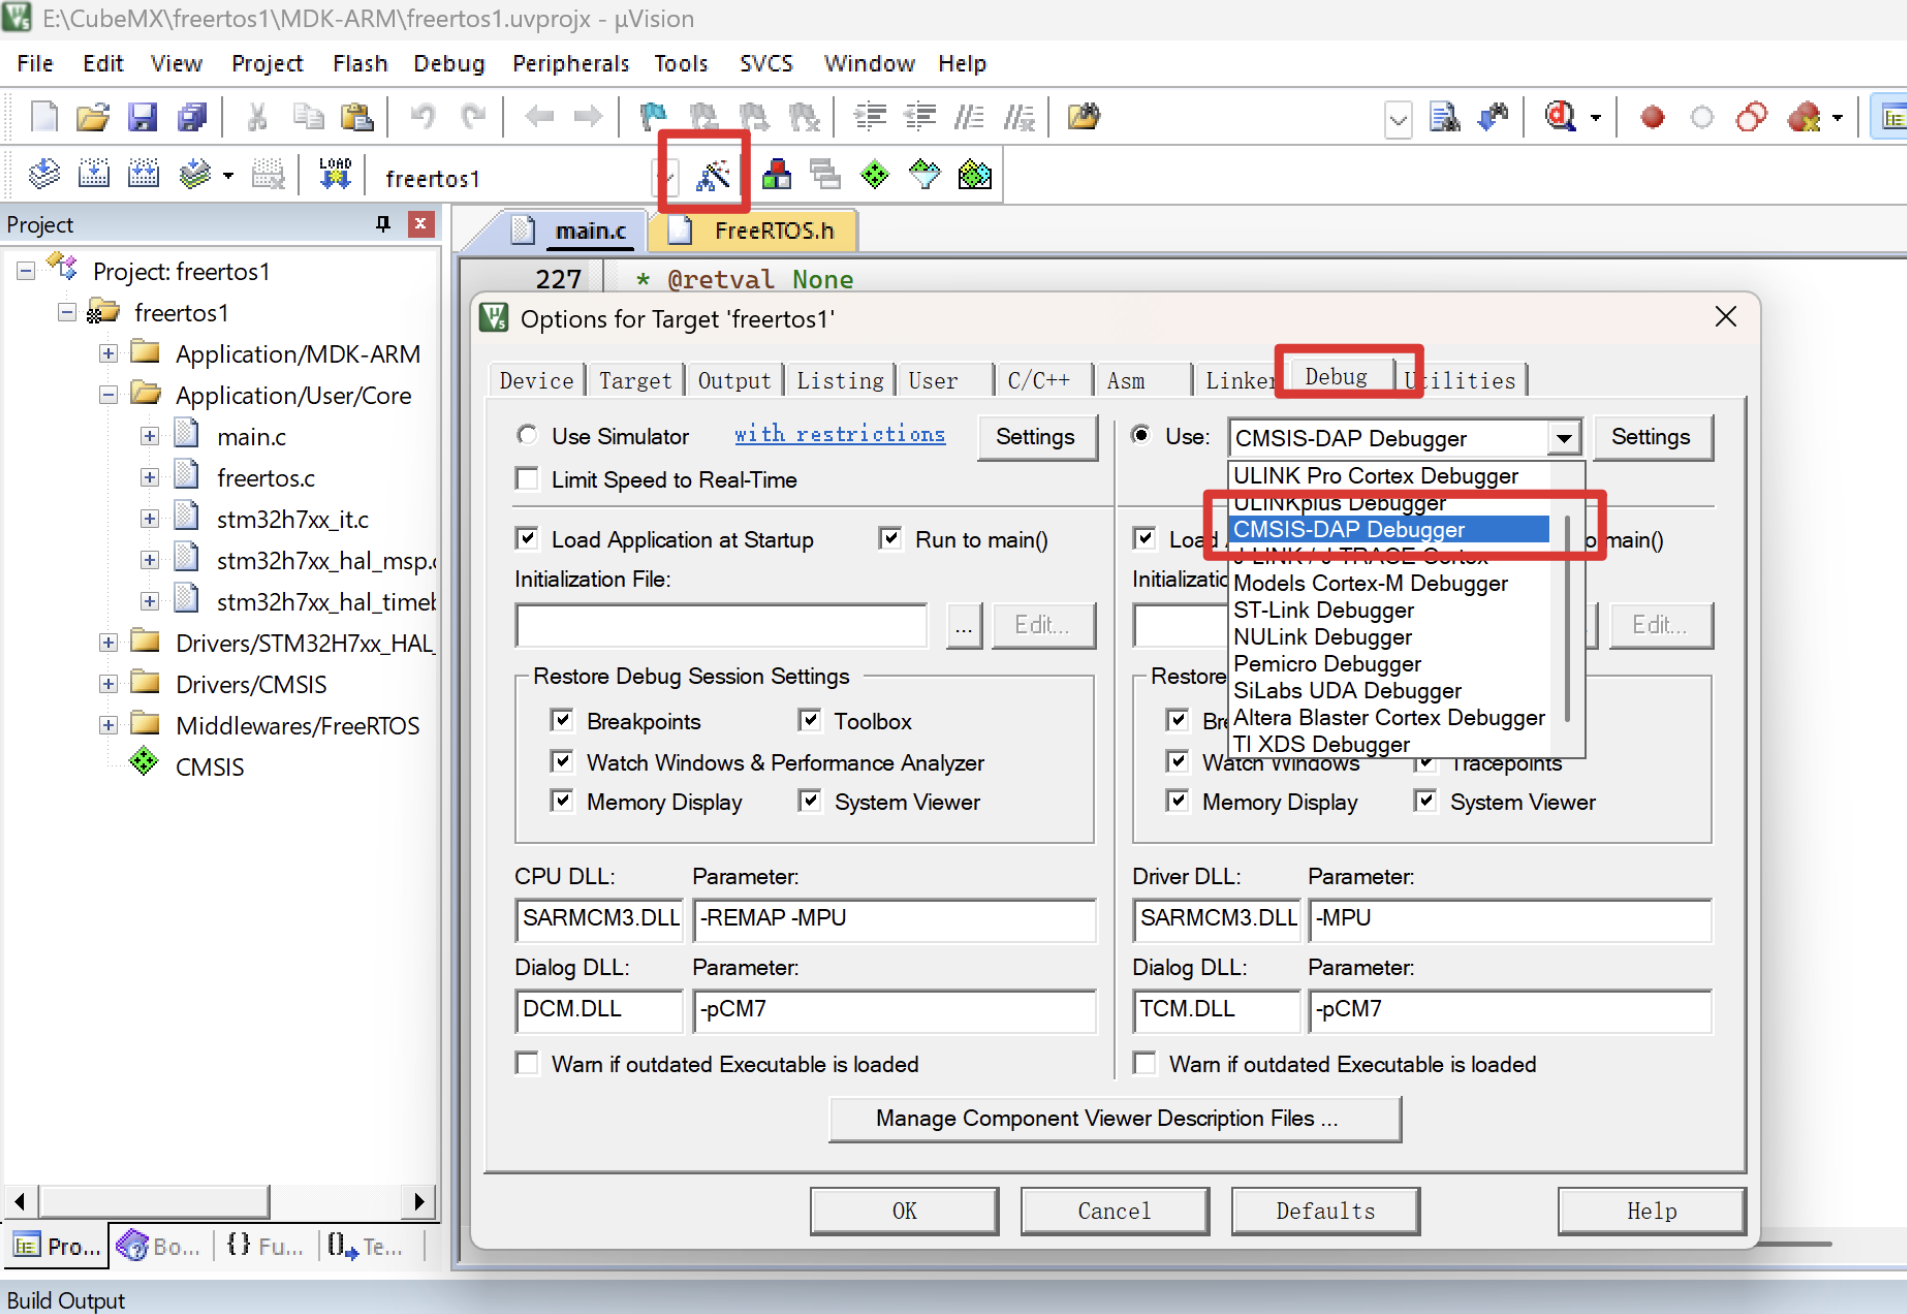Screen dimensions: 1907x1314
Task: Click the debugger list vertical scrollbar
Action: (1567, 618)
